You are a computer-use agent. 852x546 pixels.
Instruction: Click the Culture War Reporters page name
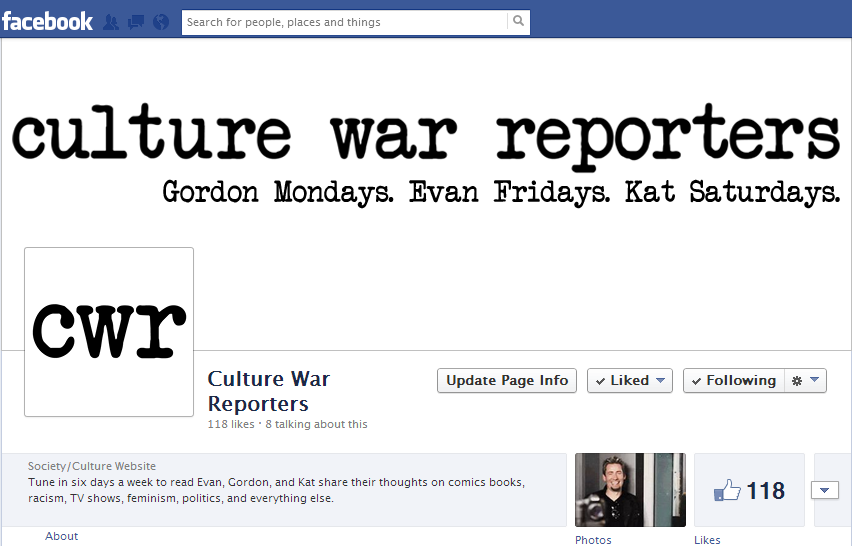click(268, 391)
